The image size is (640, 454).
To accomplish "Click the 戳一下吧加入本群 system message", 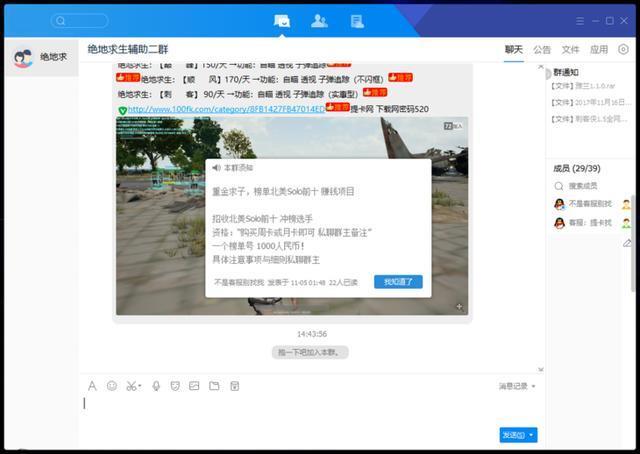I will pyautogui.click(x=310, y=352).
